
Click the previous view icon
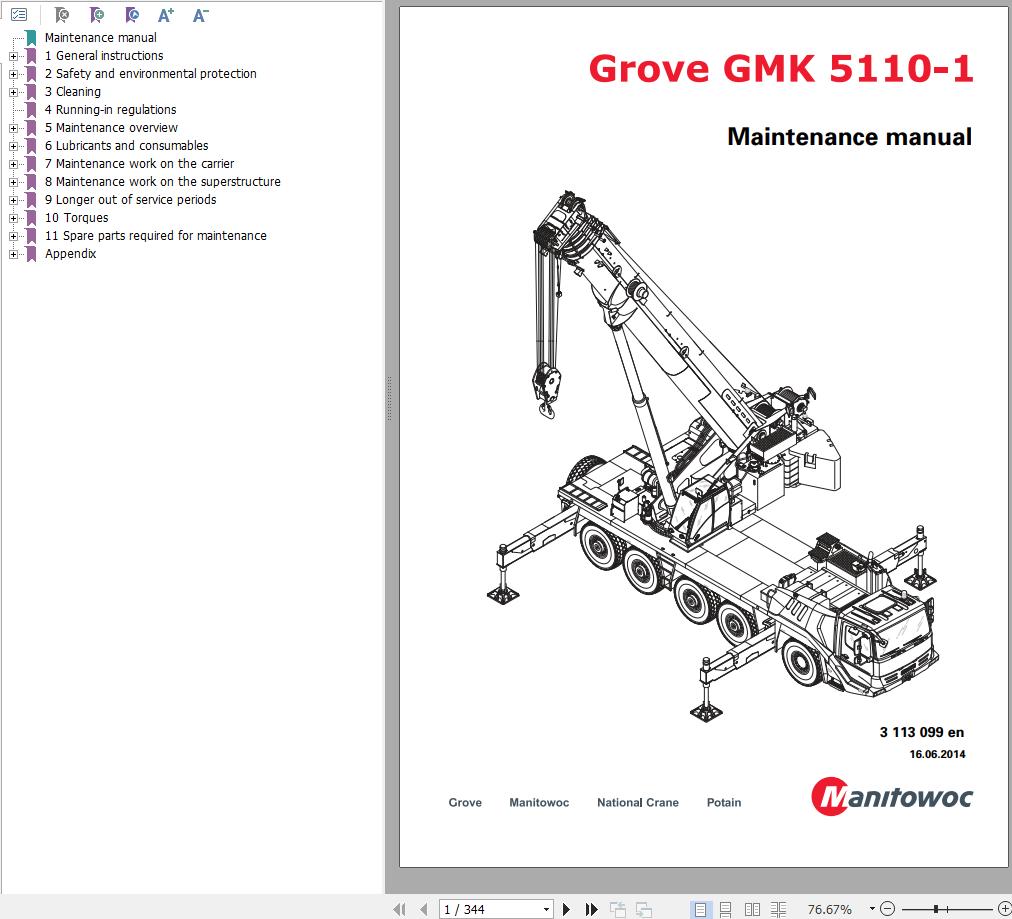[618, 909]
